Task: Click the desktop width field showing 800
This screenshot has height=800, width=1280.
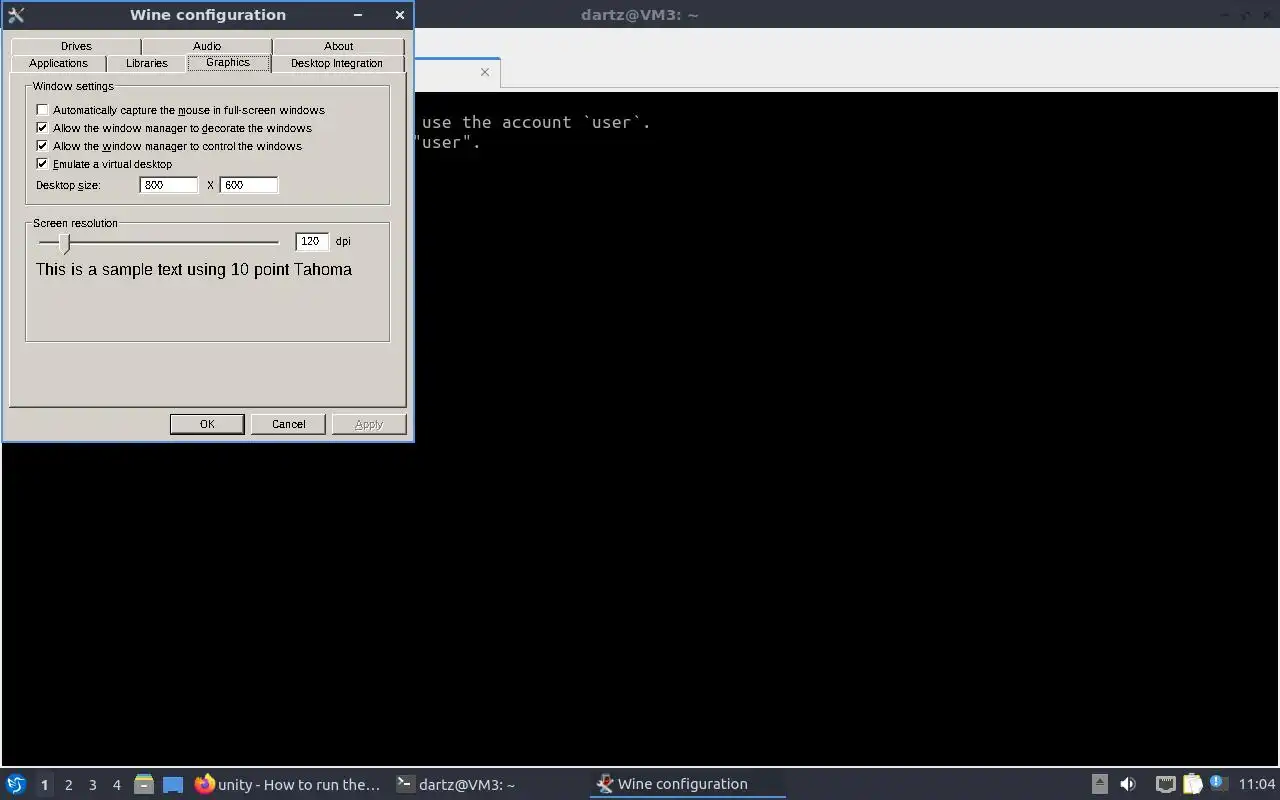Action: (x=169, y=185)
